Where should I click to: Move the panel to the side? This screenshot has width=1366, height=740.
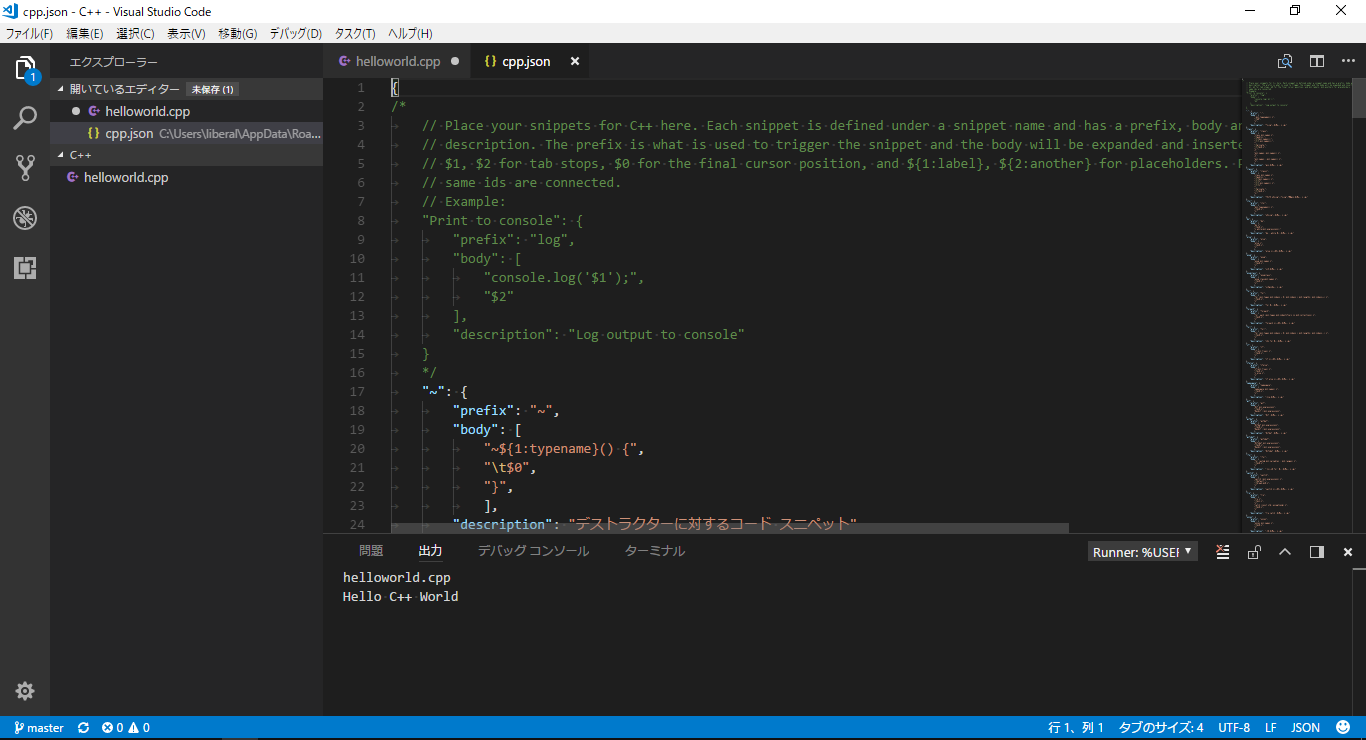(1316, 552)
